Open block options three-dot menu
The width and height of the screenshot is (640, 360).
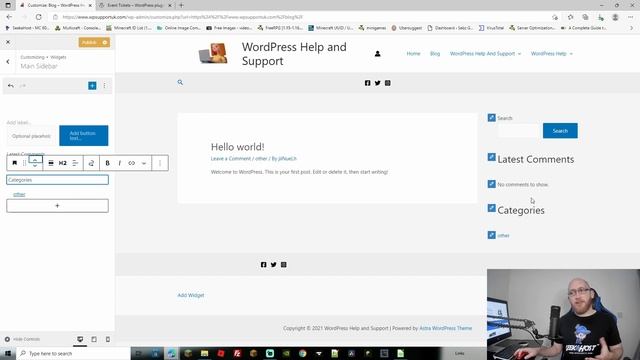click(160, 163)
